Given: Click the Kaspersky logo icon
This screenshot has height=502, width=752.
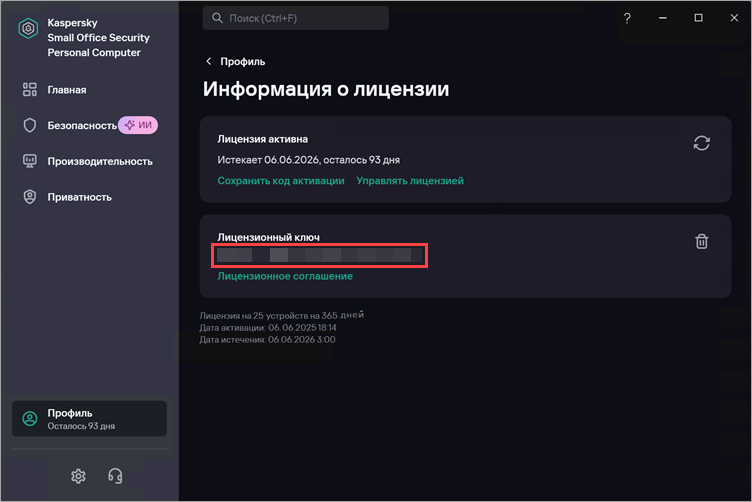Looking at the screenshot, I should [x=28, y=29].
